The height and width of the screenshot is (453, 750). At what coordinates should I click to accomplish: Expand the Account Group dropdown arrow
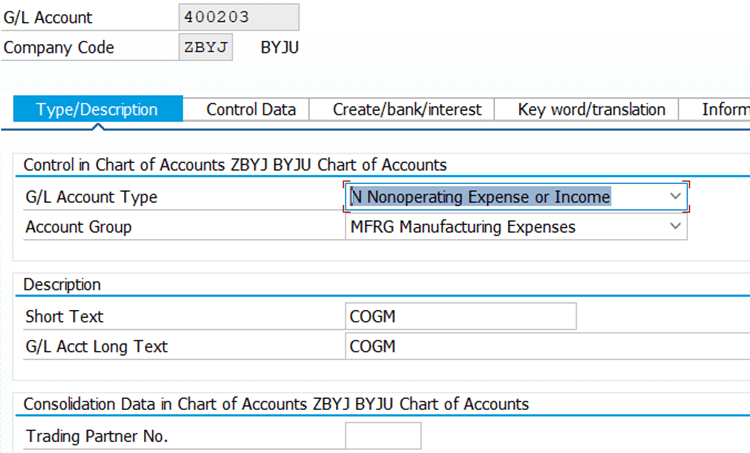point(675,227)
